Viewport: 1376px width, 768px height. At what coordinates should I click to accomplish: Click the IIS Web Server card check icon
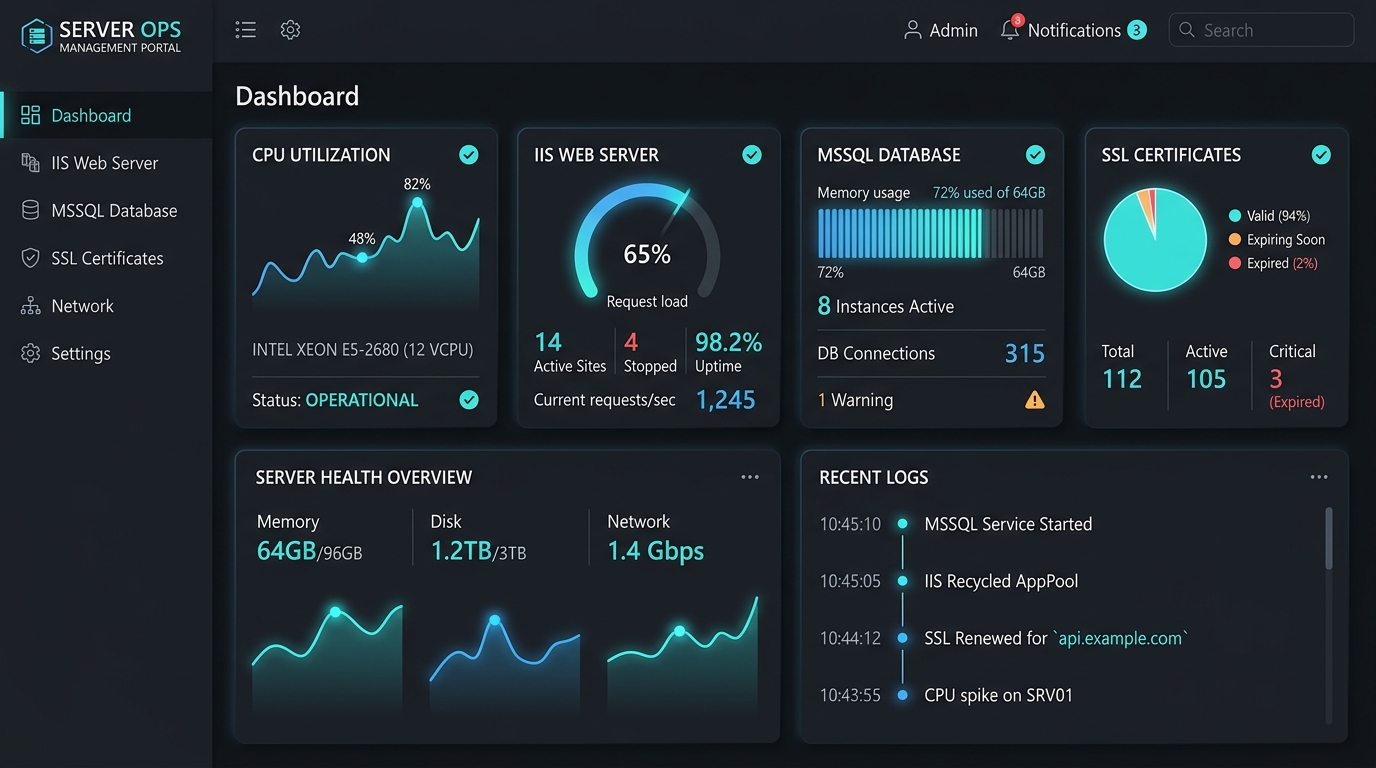752,154
